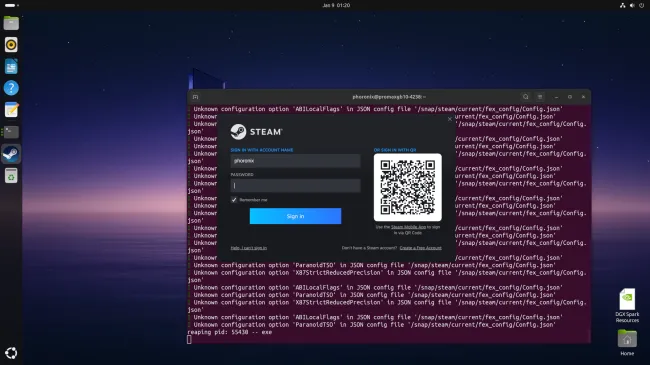Open the Steam Mobile App link
650x365 pixels.
tap(408, 227)
